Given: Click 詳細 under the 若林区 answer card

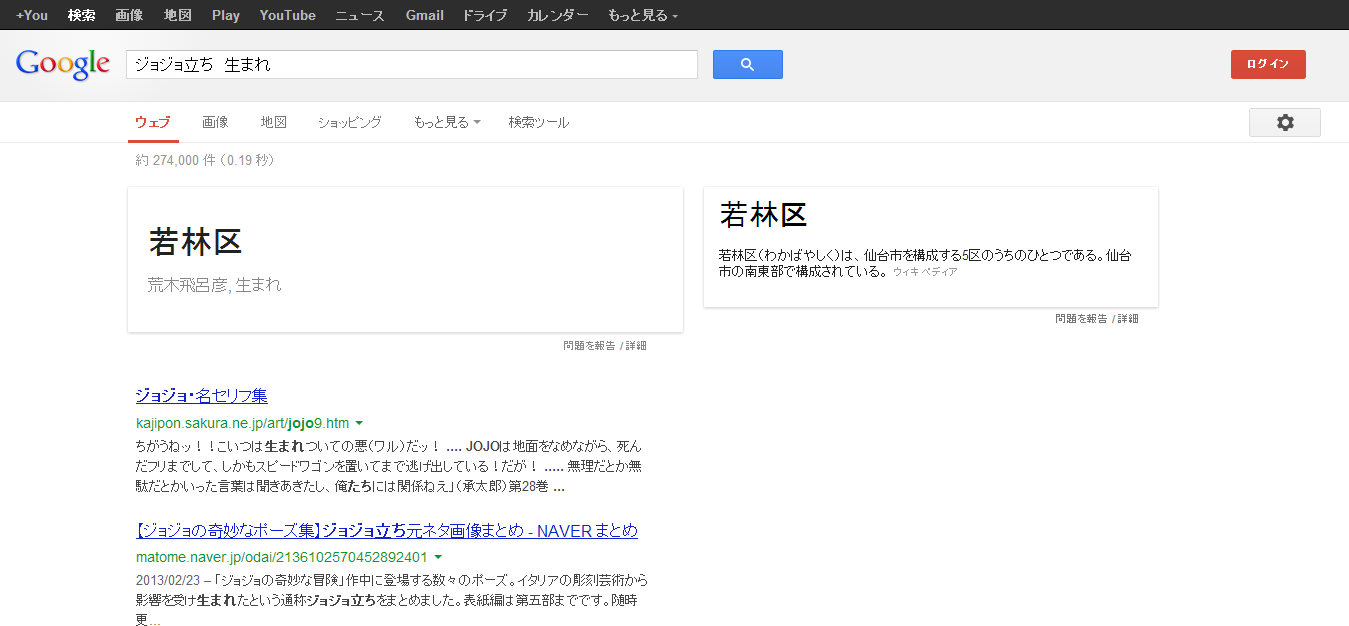Looking at the screenshot, I should (636, 346).
